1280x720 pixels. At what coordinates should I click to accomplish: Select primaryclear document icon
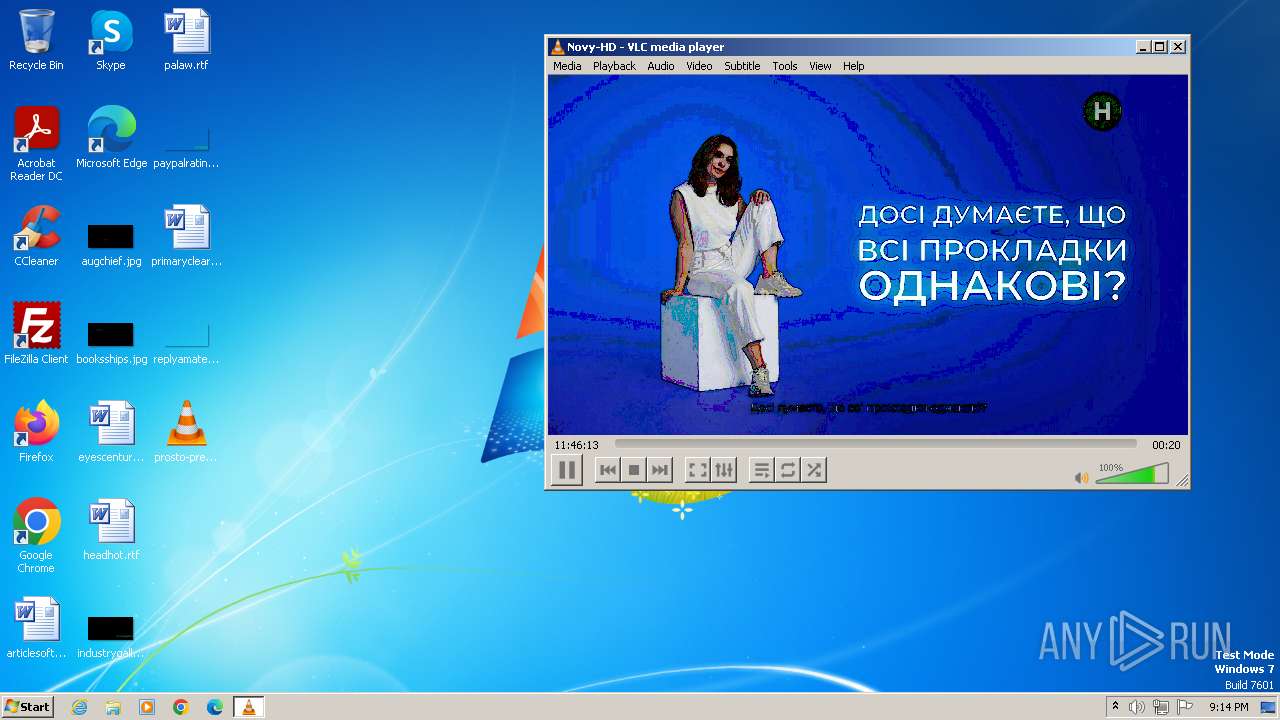(x=186, y=236)
